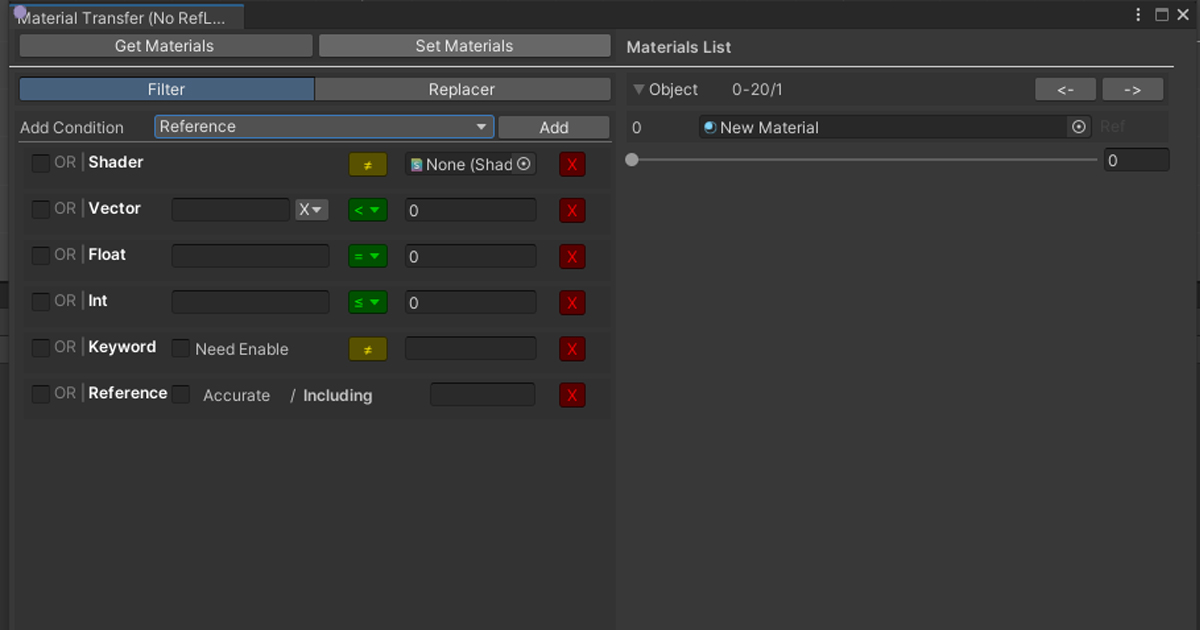Delete the Shader condition with its red X
This screenshot has width=1200, height=630.
[x=572, y=164]
